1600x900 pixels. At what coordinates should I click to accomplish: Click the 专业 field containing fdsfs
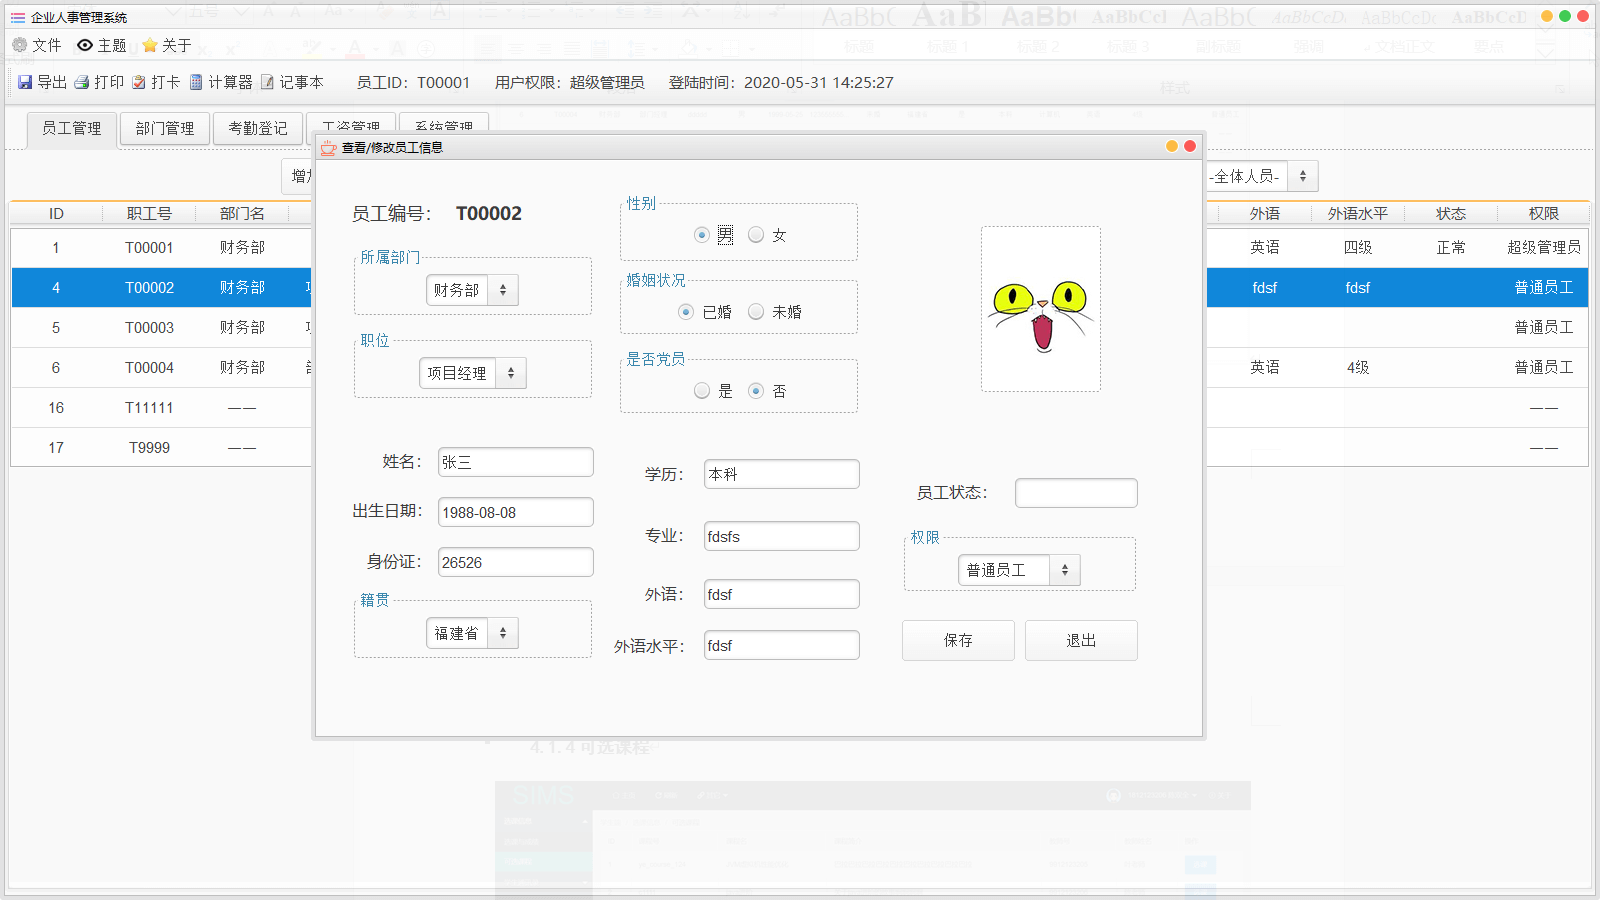point(782,536)
